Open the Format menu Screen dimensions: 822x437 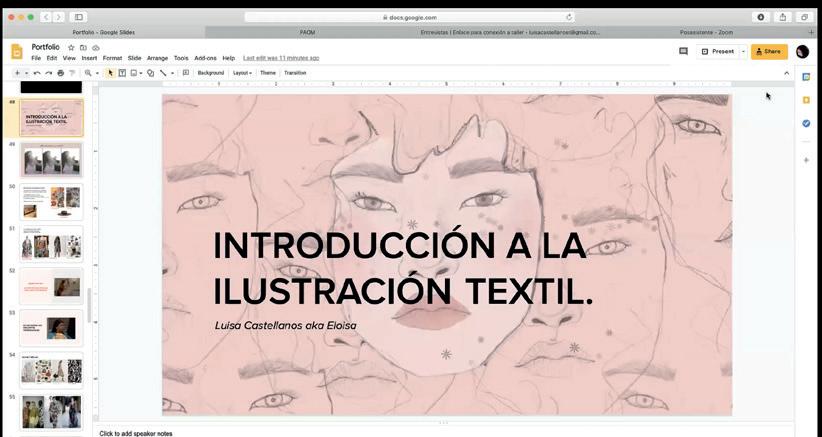pos(112,58)
